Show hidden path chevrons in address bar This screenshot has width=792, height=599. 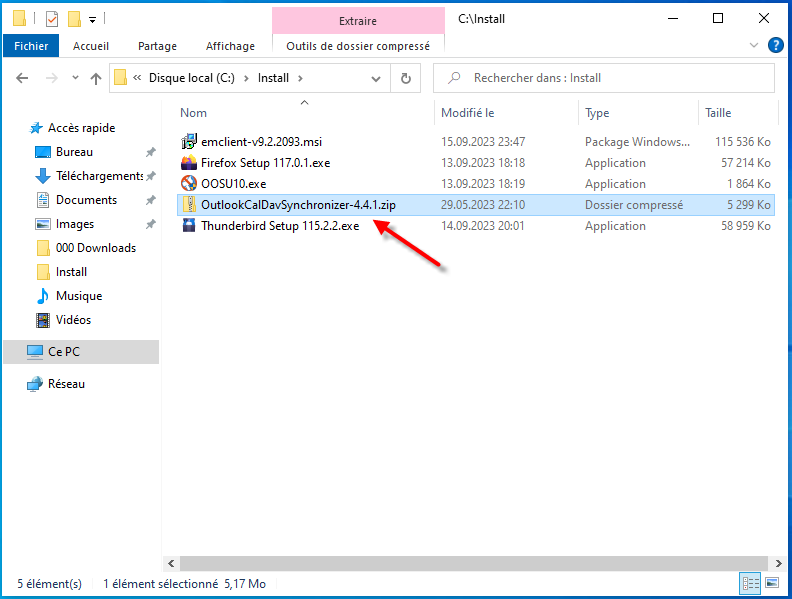point(137,78)
